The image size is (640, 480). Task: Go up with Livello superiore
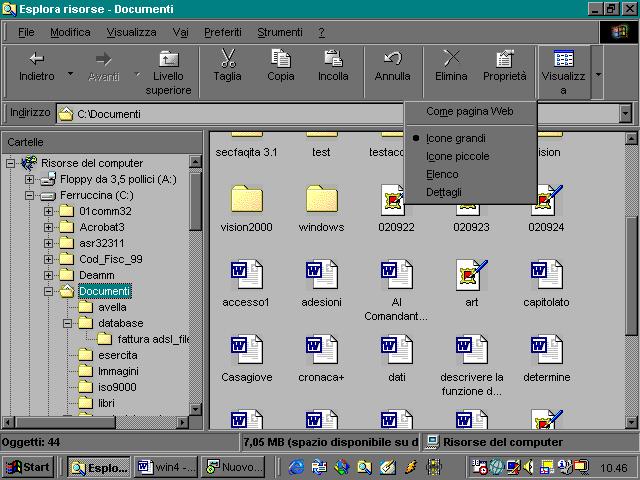[x=168, y=73]
